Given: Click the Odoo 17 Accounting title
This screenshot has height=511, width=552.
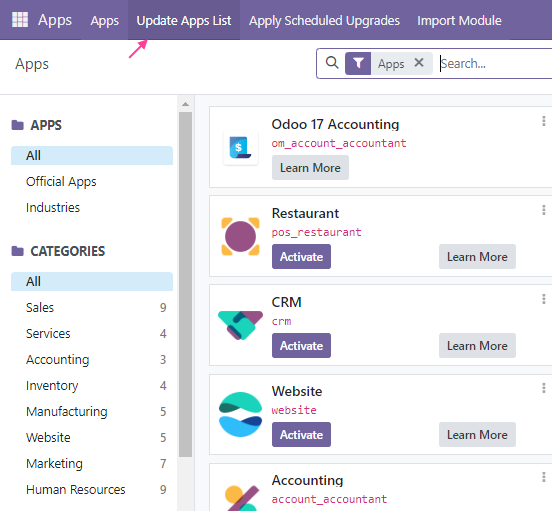Looking at the screenshot, I should 335,124.
